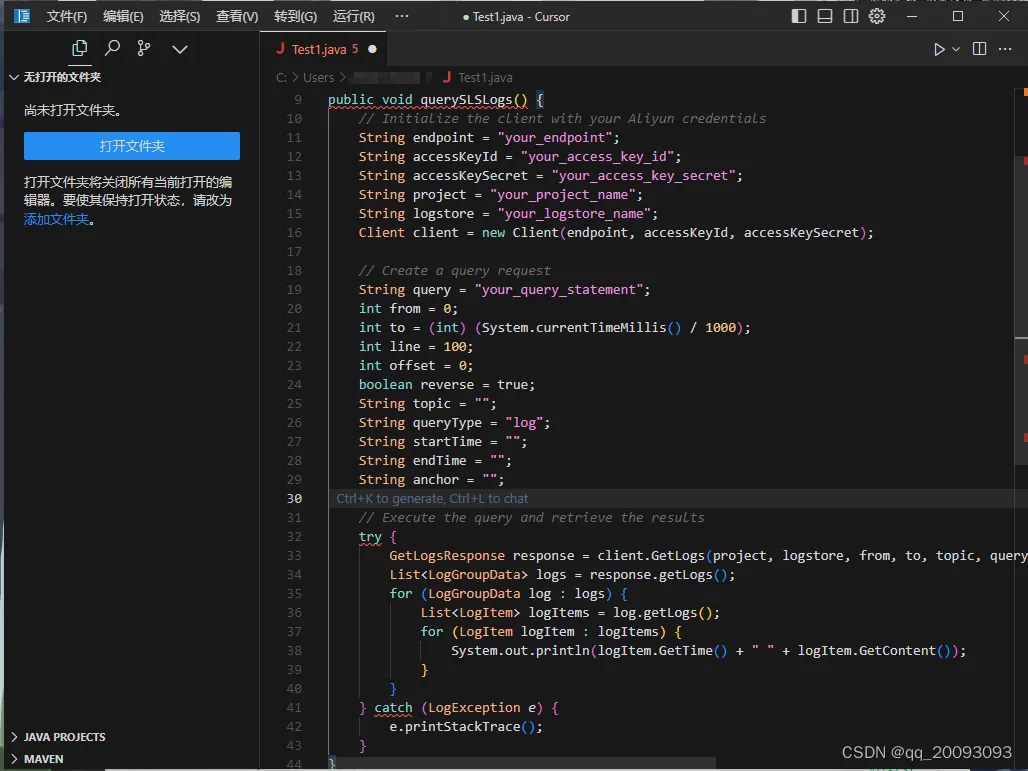This screenshot has height=771, width=1028.
Task: Open the 编辑(E) menu
Action: click(x=123, y=16)
